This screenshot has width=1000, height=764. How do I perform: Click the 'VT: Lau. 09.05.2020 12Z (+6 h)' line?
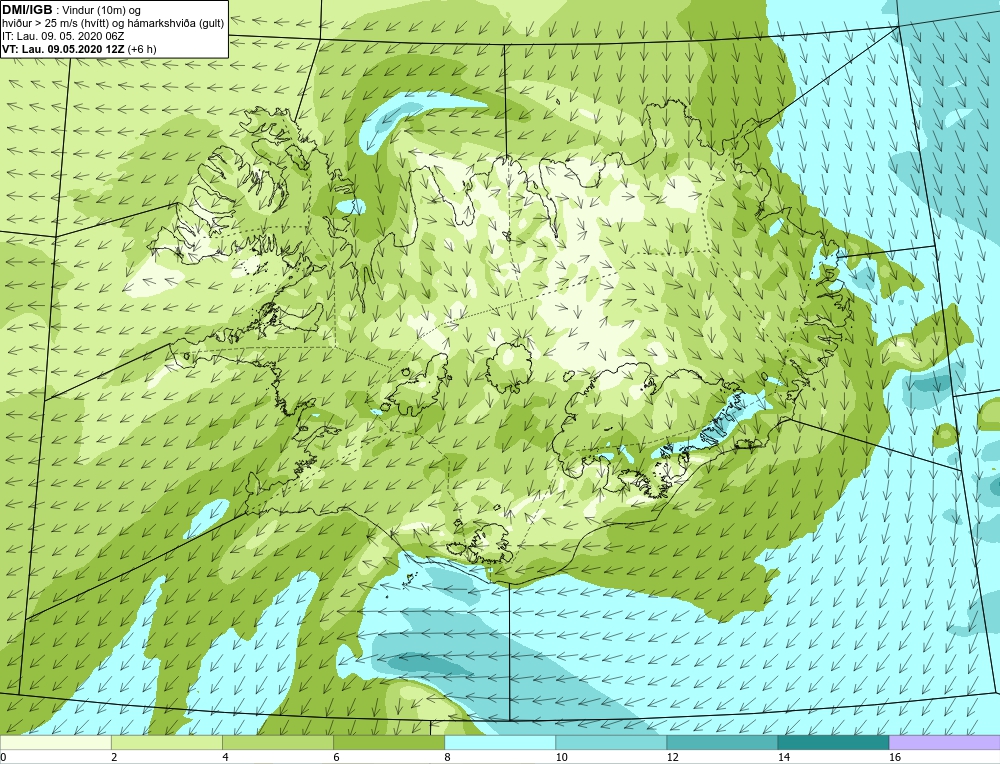pos(79,49)
